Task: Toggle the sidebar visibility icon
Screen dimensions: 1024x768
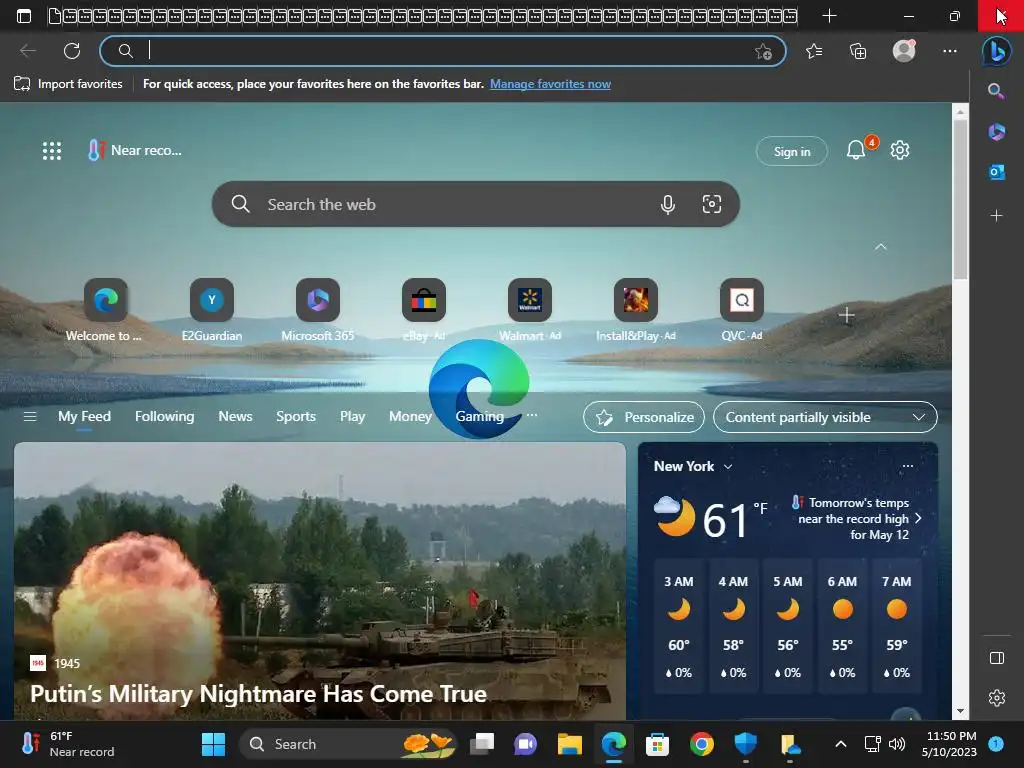Action: coord(997,658)
